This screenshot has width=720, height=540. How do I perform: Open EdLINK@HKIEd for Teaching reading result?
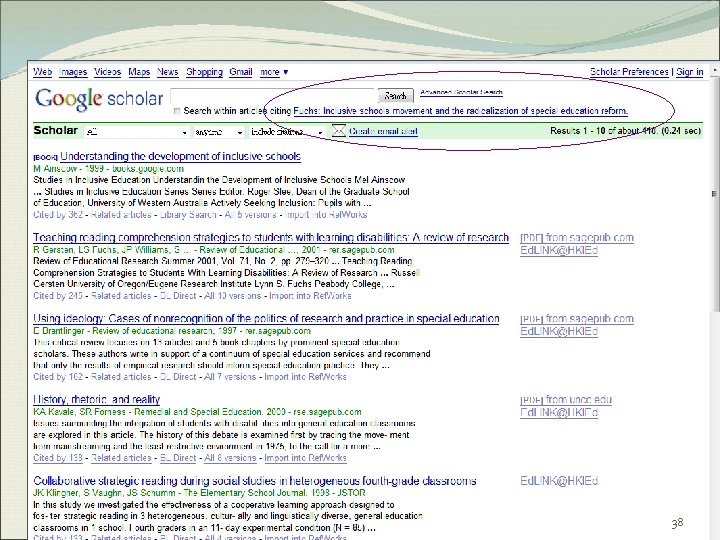click(x=559, y=250)
